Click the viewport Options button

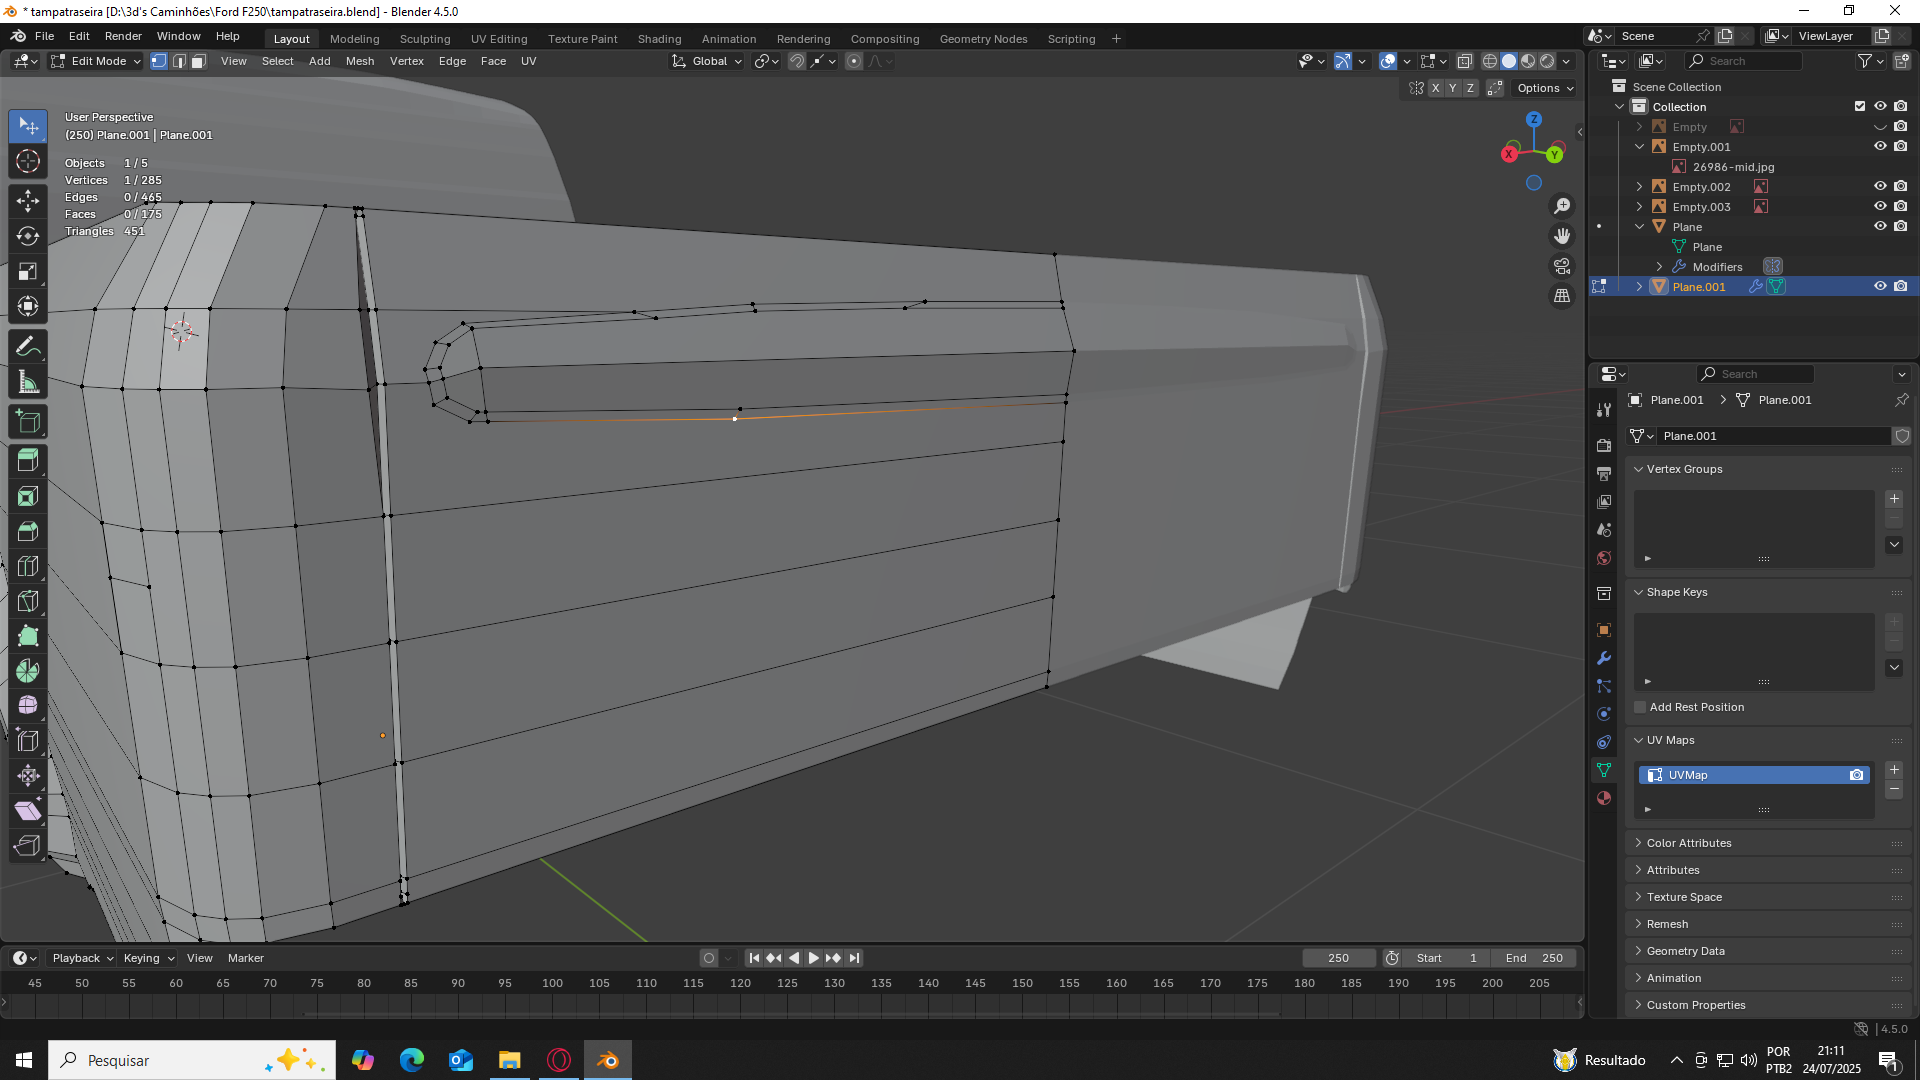[x=1544, y=88]
